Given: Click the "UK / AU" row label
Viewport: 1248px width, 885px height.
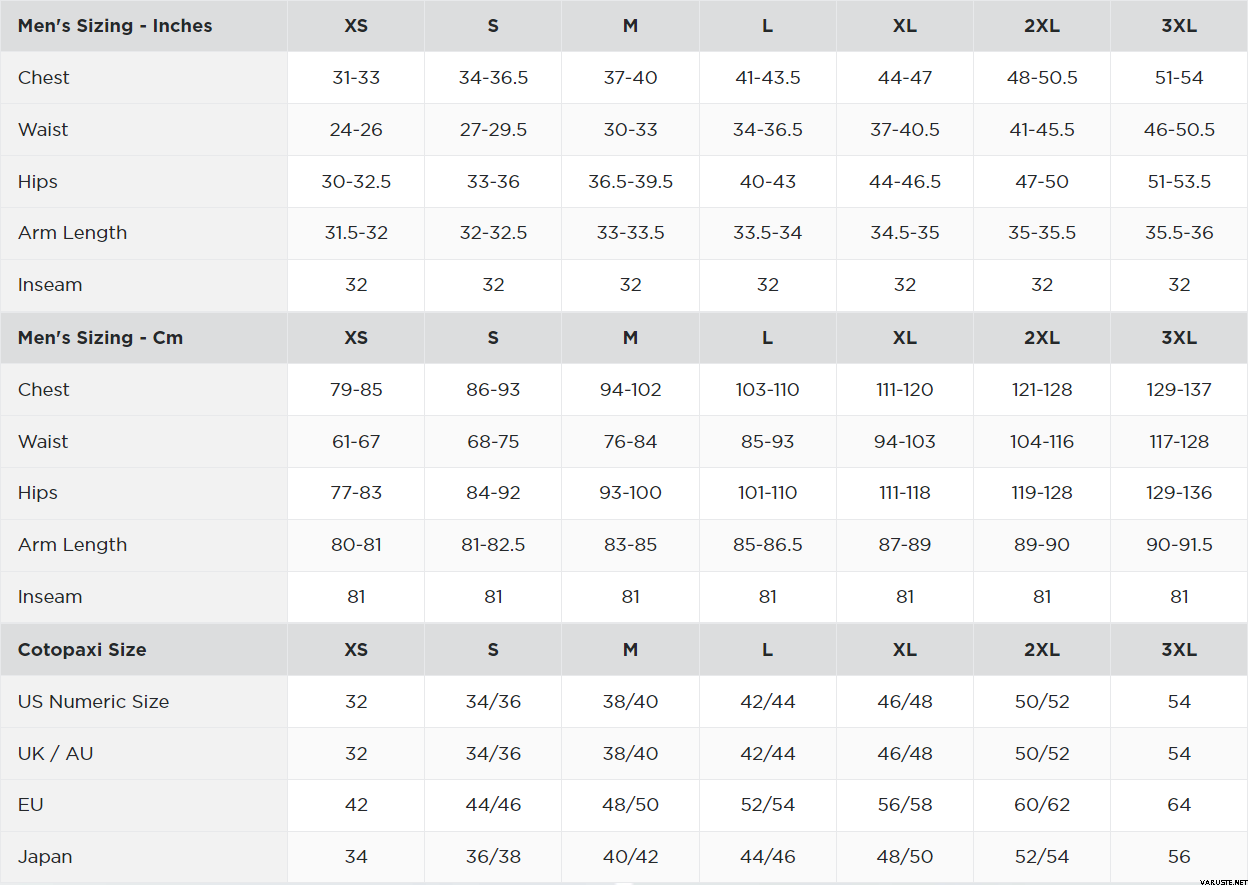Looking at the screenshot, I should 55,754.
